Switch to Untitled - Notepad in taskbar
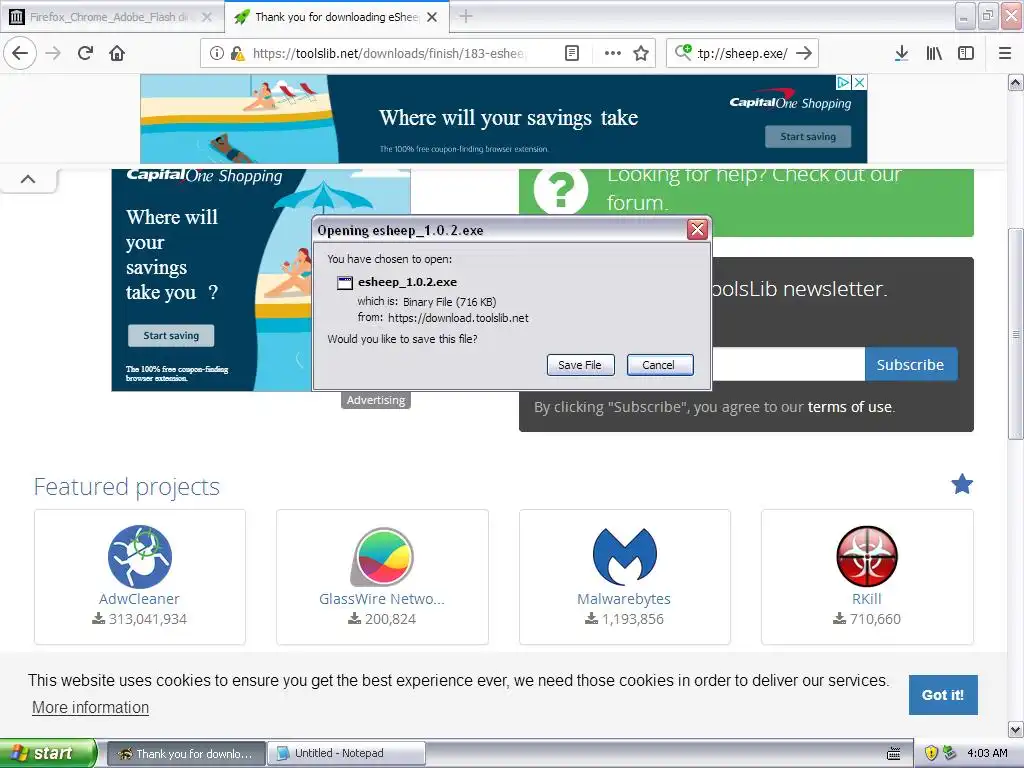1024x768 pixels. pyautogui.click(x=346, y=753)
